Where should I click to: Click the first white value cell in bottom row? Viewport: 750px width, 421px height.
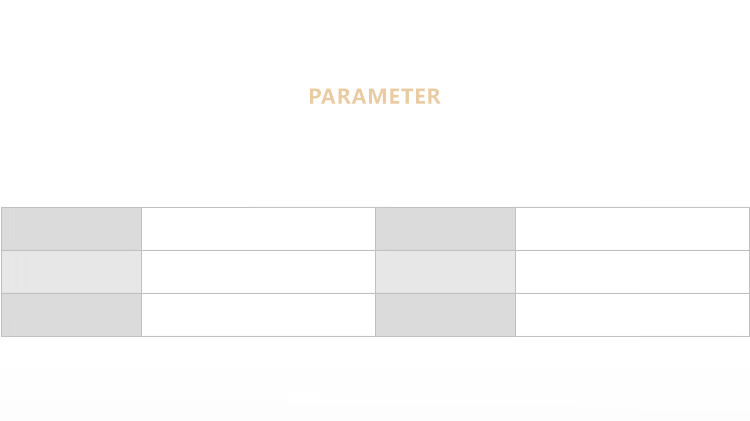258,315
